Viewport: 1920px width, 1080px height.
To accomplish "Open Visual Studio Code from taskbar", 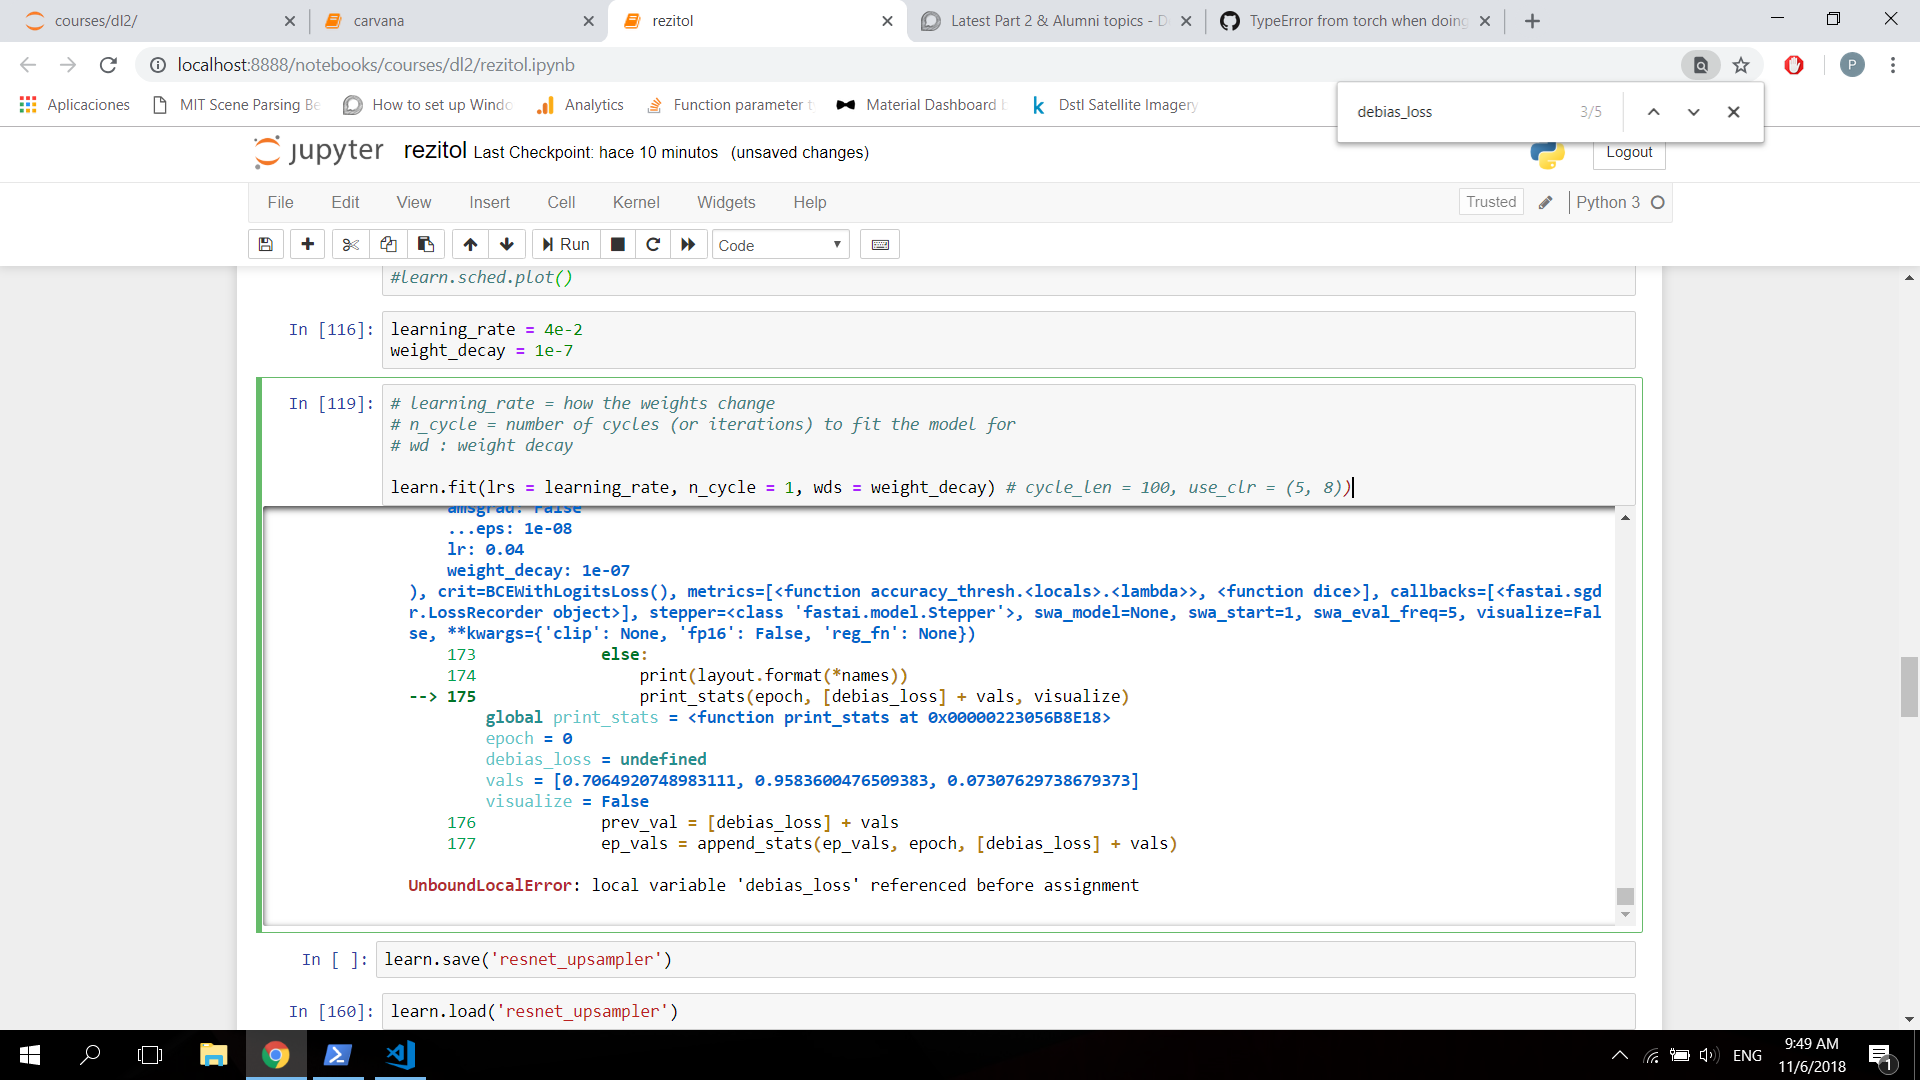I will [x=400, y=1055].
